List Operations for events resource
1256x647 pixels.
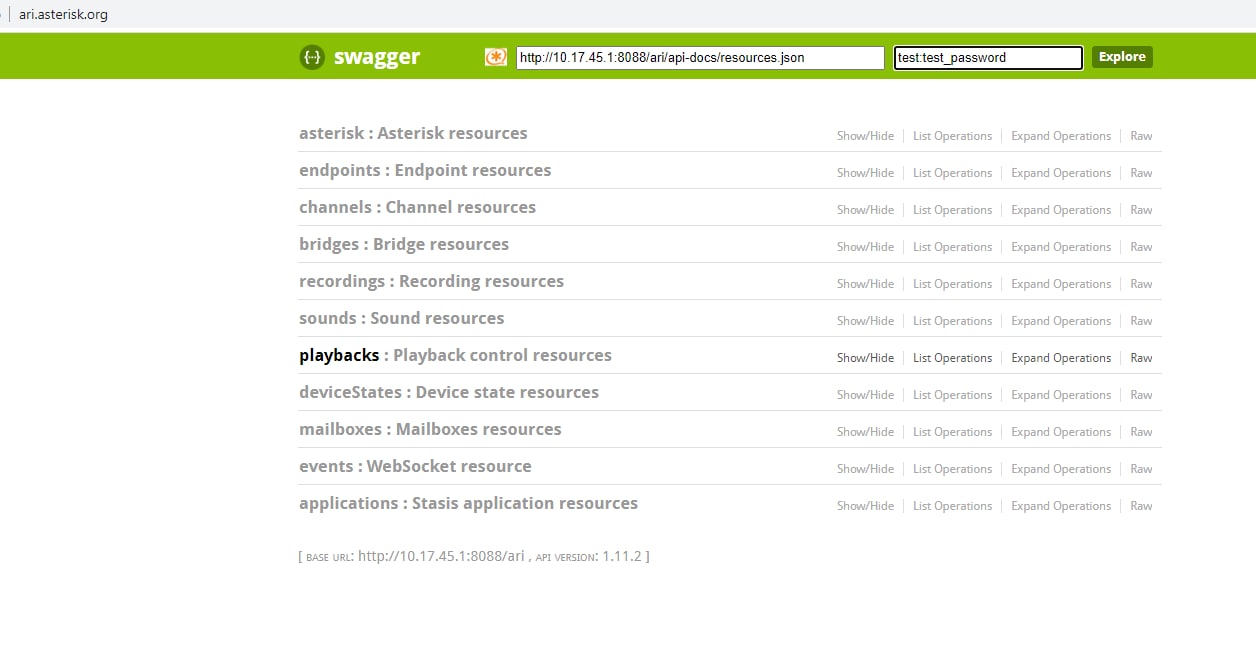(952, 469)
